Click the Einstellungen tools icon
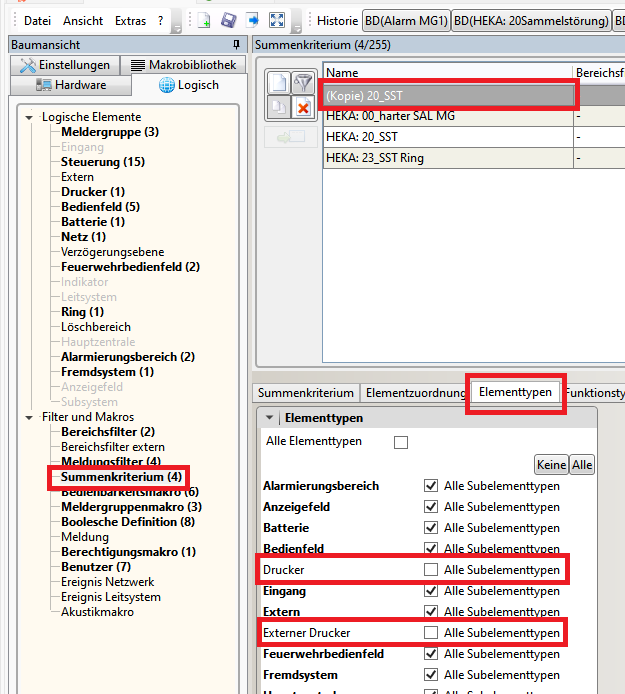Screen dimensions: 625x694 [28, 66]
